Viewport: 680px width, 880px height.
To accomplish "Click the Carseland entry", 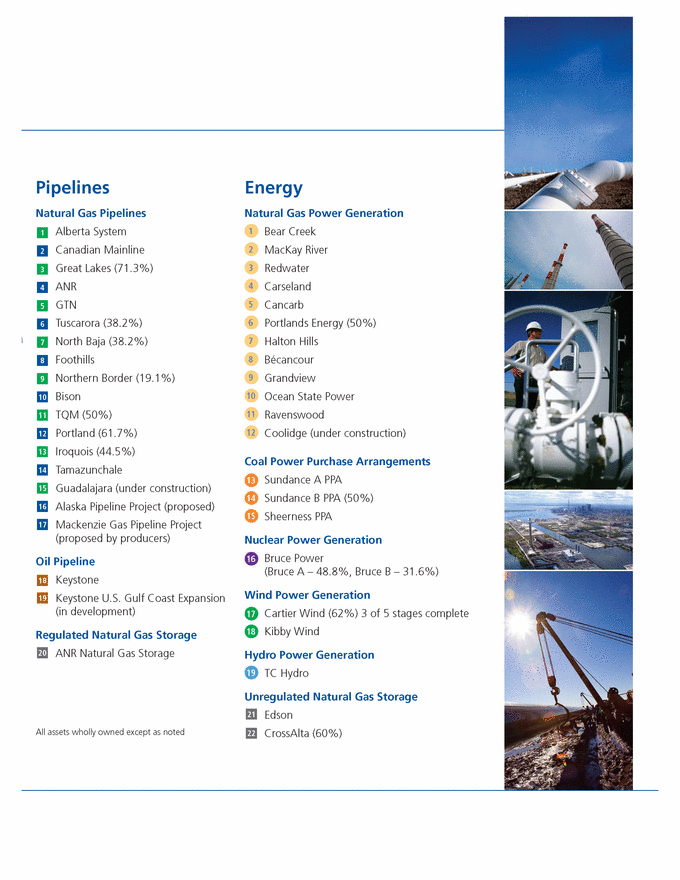I will click(x=288, y=287).
